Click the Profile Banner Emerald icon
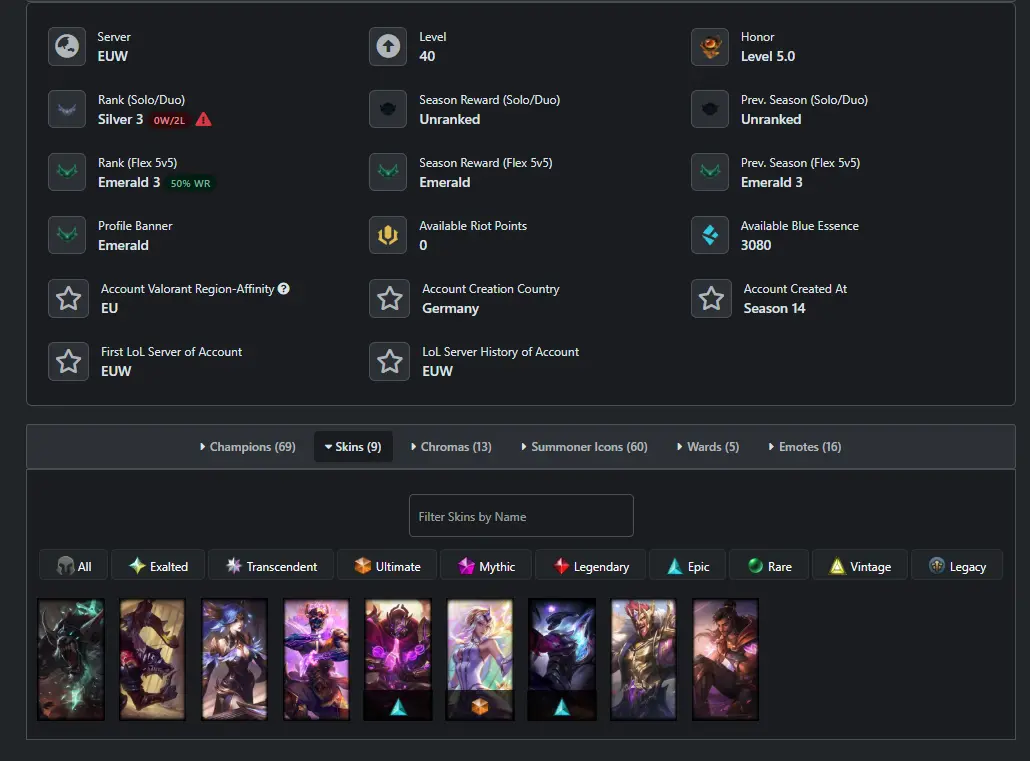The image size is (1030, 761). pyautogui.click(x=67, y=235)
